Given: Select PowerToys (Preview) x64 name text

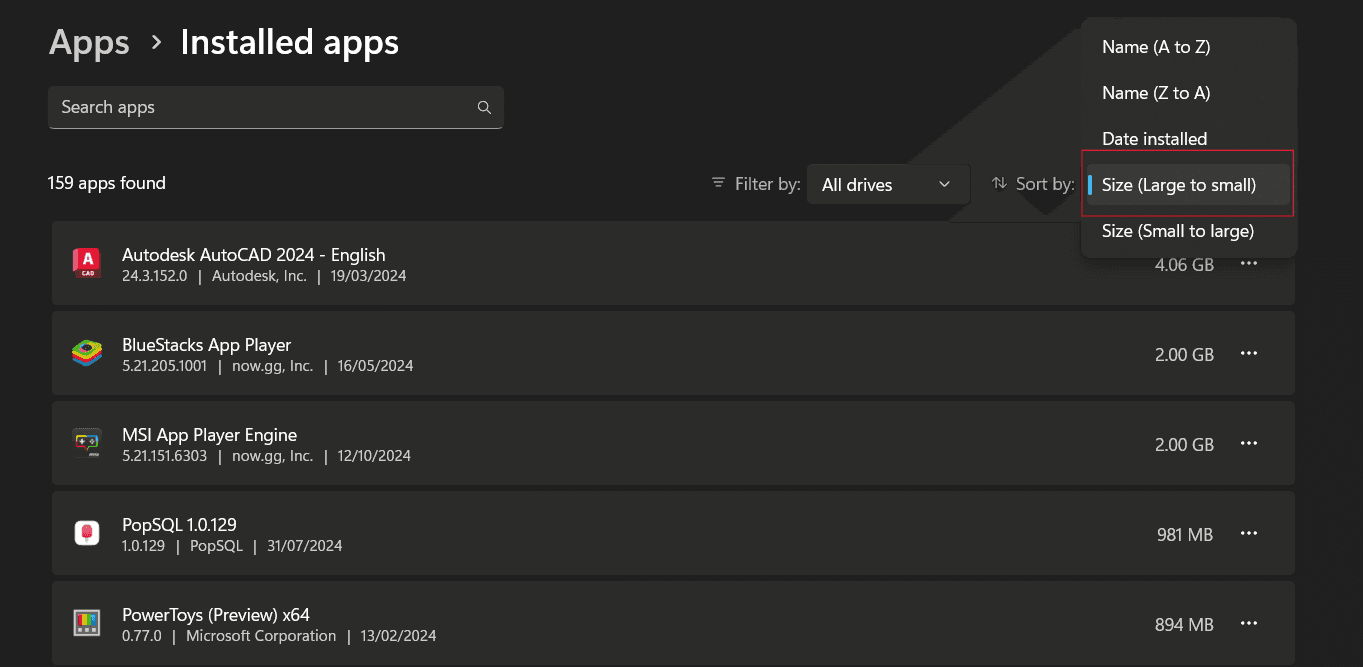Looking at the screenshot, I should [x=216, y=614].
